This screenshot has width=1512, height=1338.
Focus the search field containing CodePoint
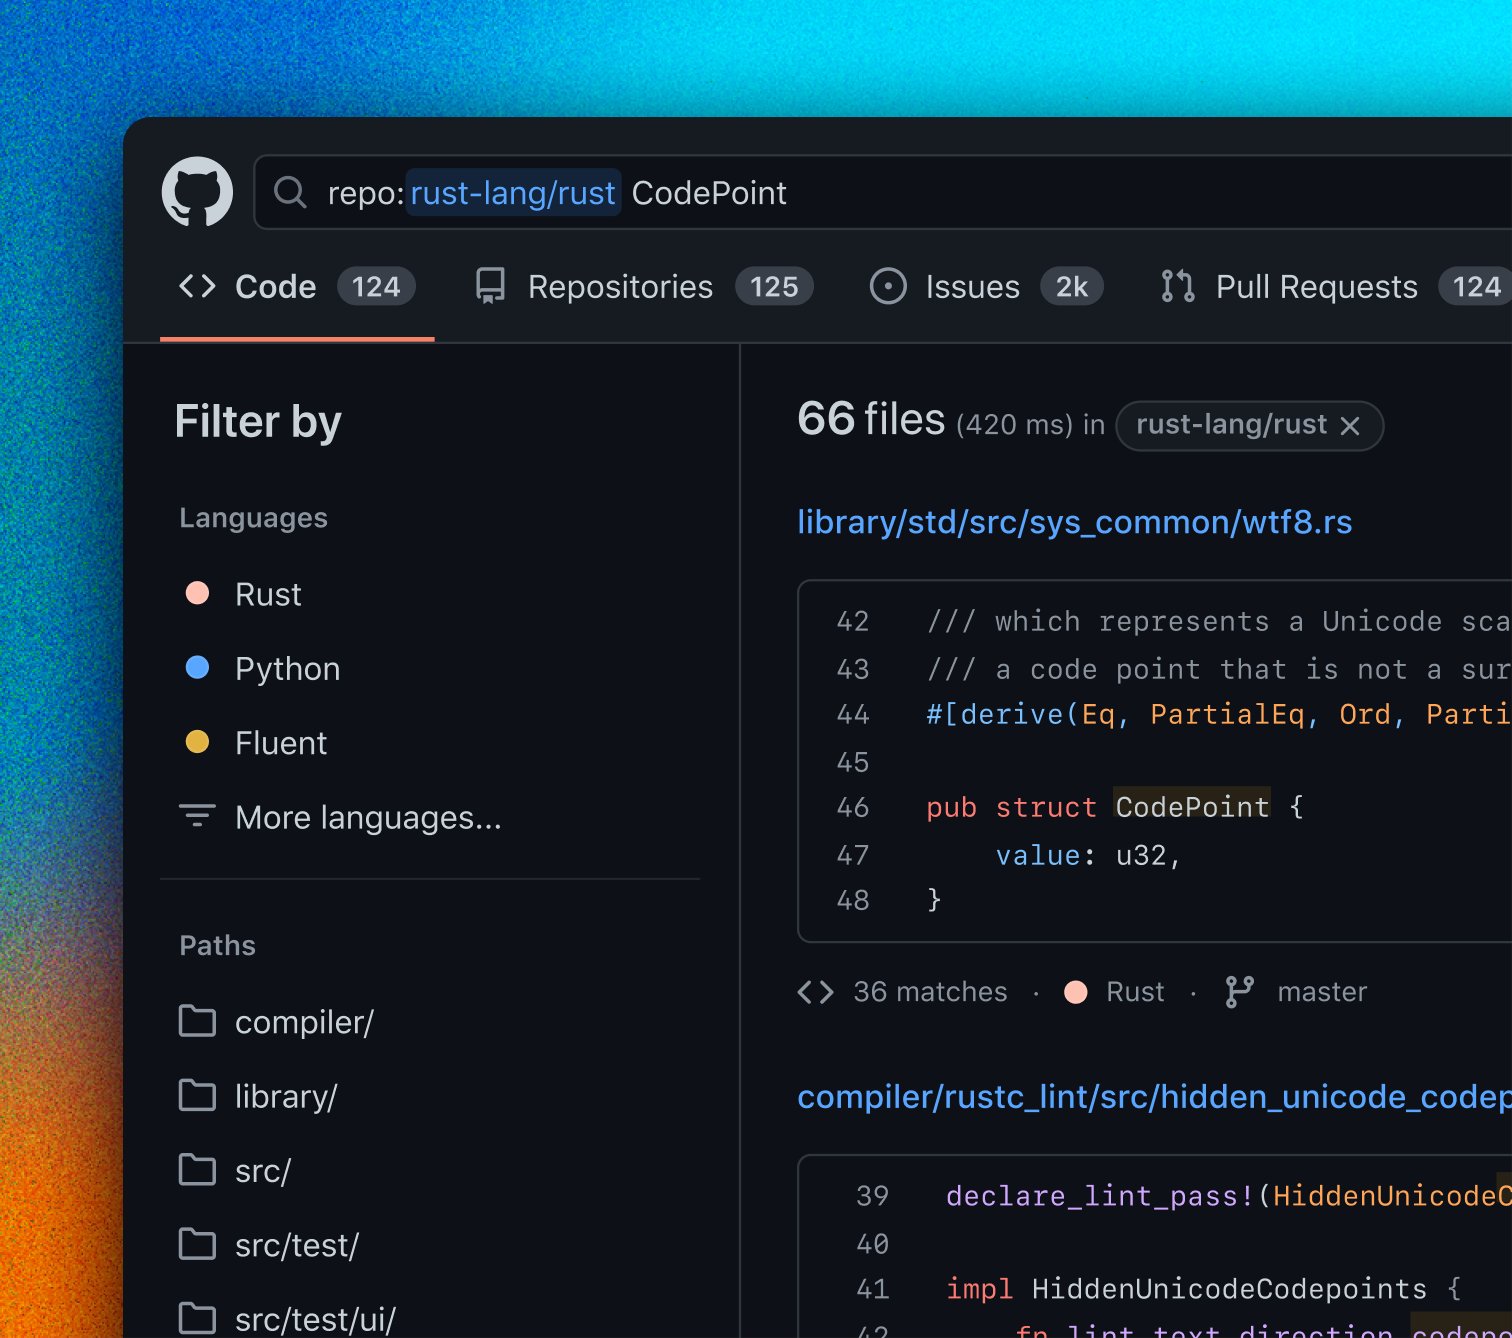884,192
